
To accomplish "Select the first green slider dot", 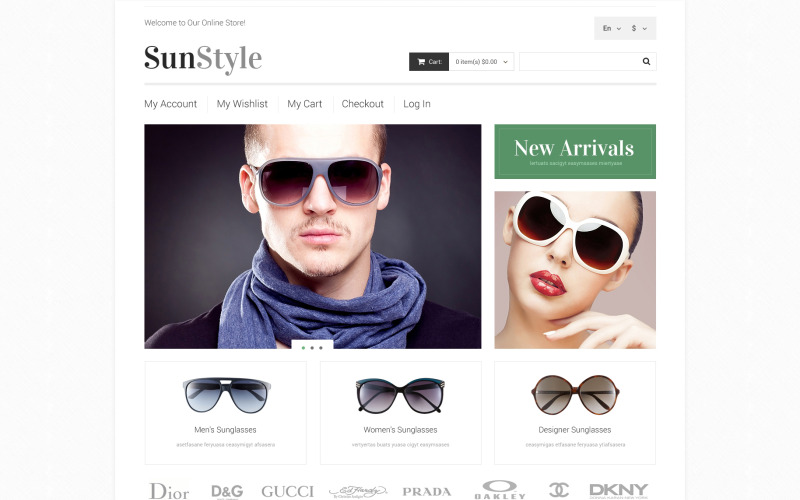I will click(x=304, y=348).
